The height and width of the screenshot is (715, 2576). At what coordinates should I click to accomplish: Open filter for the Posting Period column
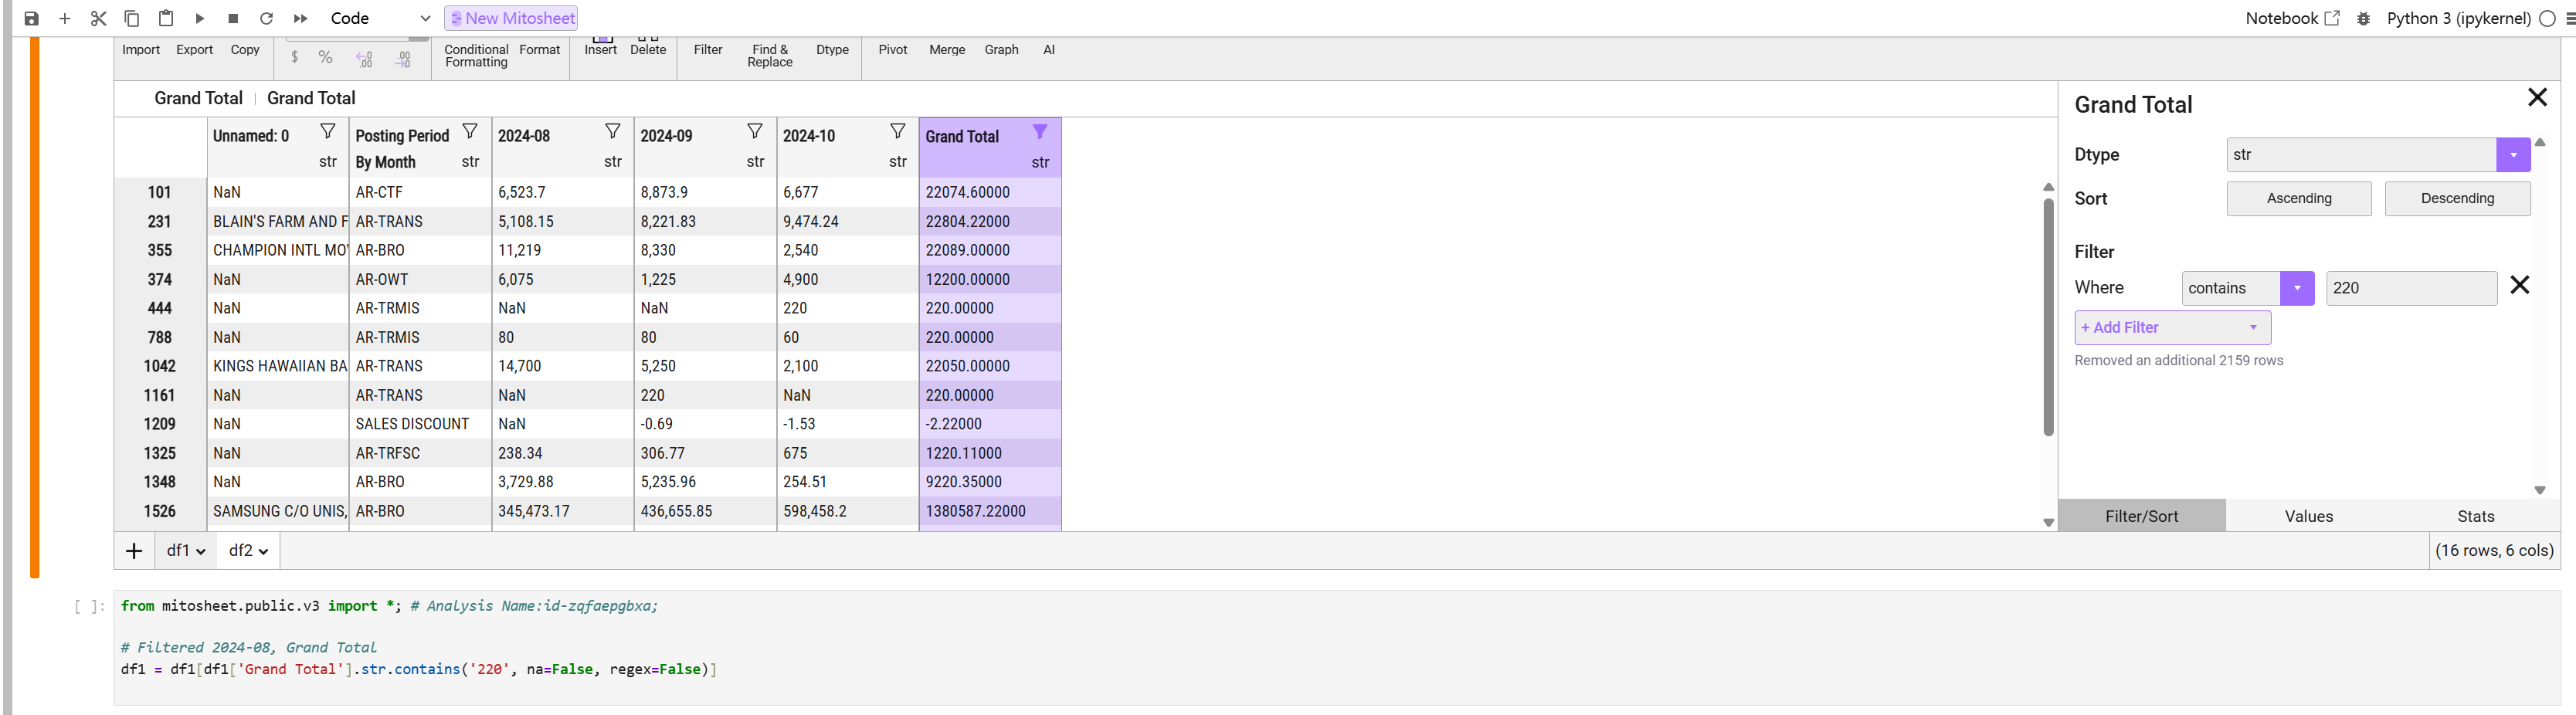pyautogui.click(x=470, y=132)
